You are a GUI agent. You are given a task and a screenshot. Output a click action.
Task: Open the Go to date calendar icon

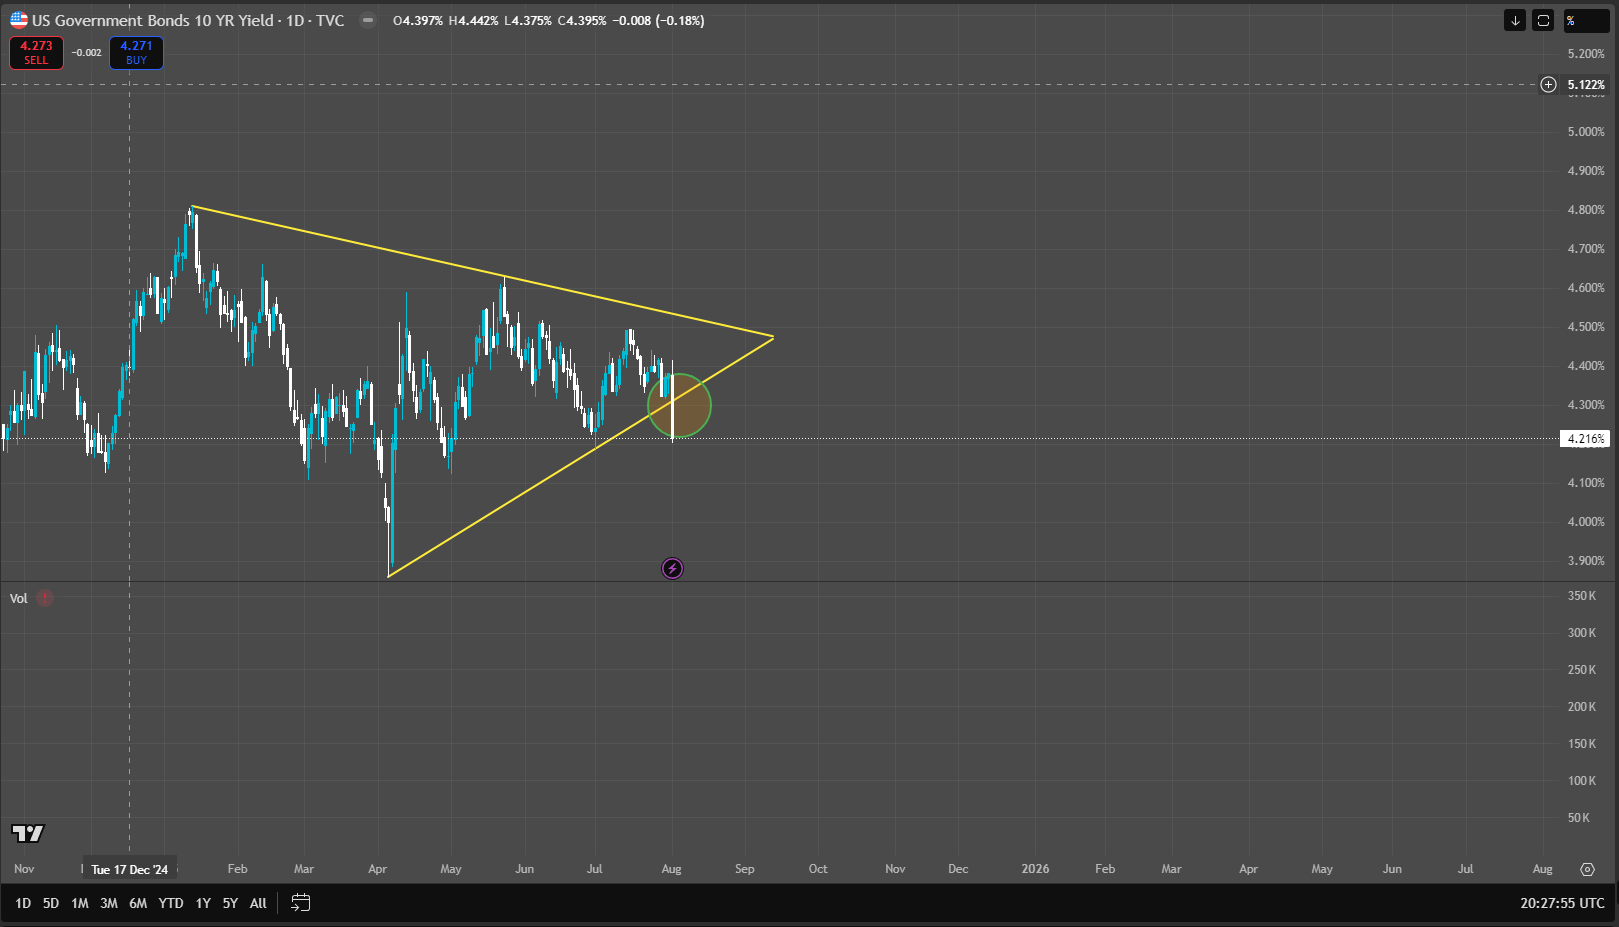pyautogui.click(x=300, y=903)
